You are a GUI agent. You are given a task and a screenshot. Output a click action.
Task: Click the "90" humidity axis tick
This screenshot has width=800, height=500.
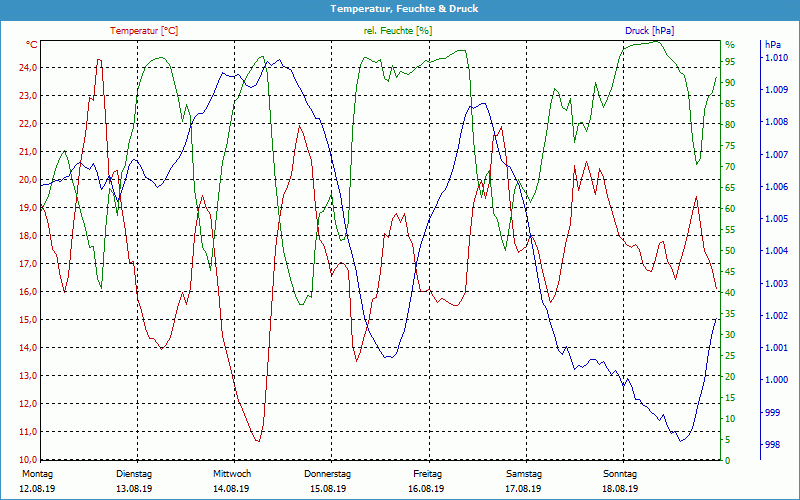click(731, 83)
